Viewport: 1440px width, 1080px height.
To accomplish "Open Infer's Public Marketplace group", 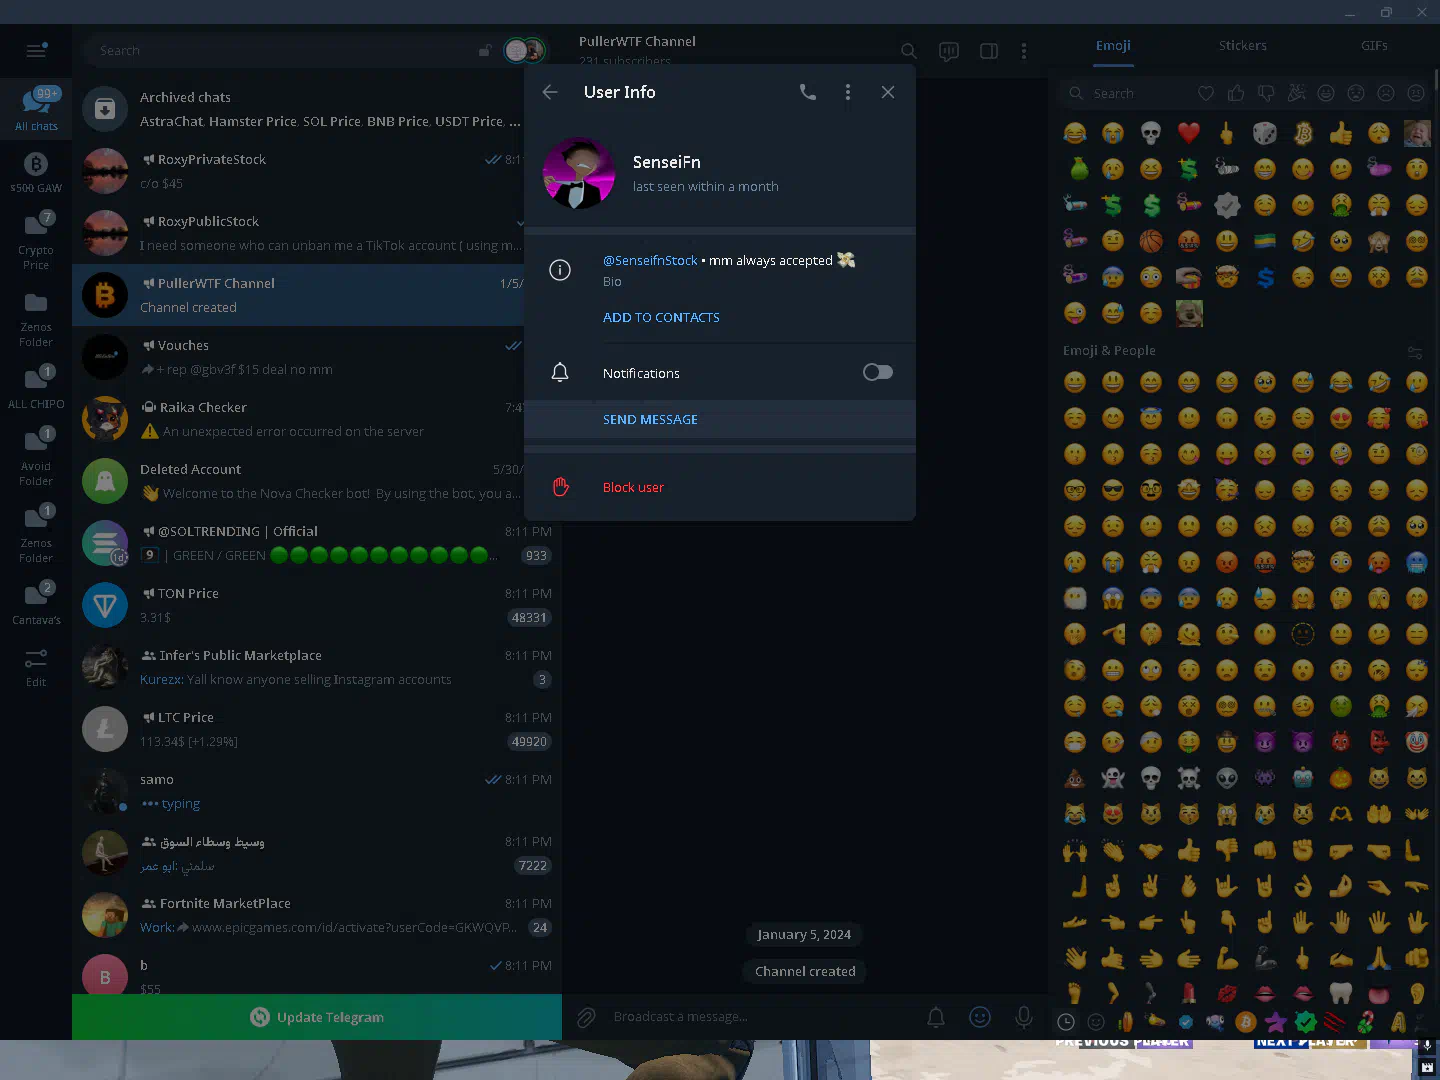I will pyautogui.click(x=317, y=667).
